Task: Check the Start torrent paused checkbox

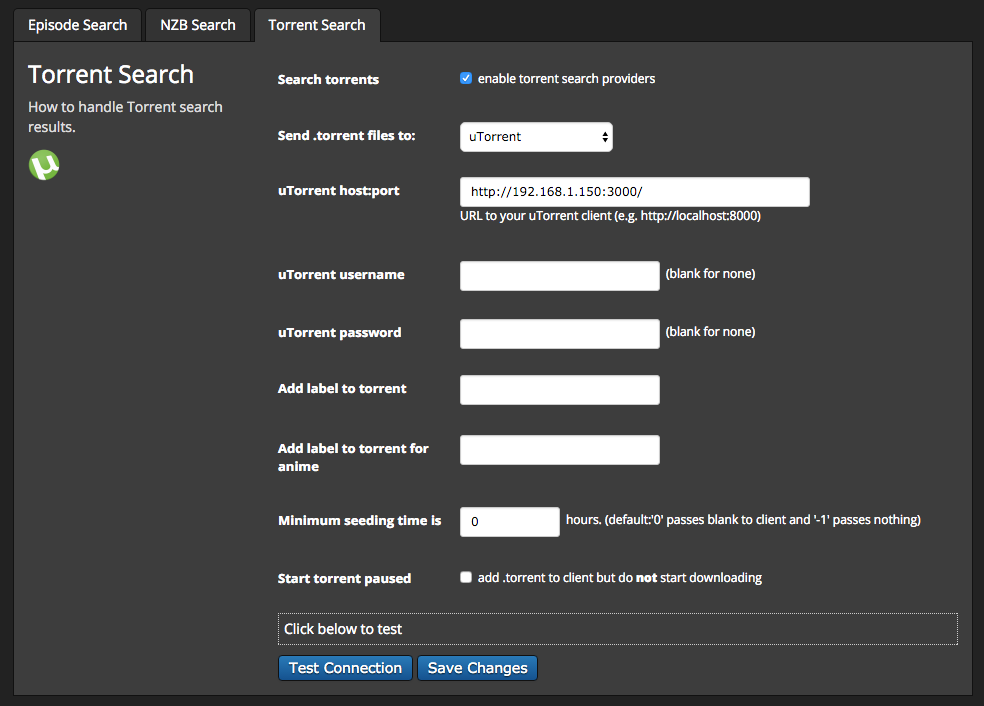Action: click(466, 577)
